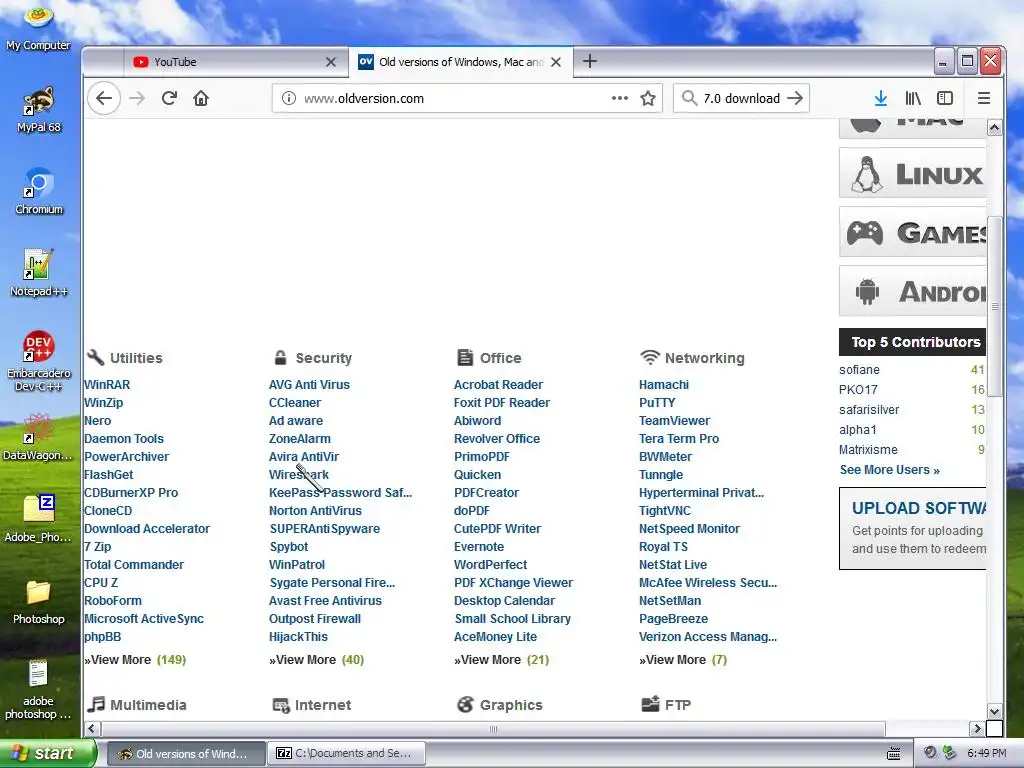
Task: Click the vertical scrollbar down arrow
Action: point(994,712)
